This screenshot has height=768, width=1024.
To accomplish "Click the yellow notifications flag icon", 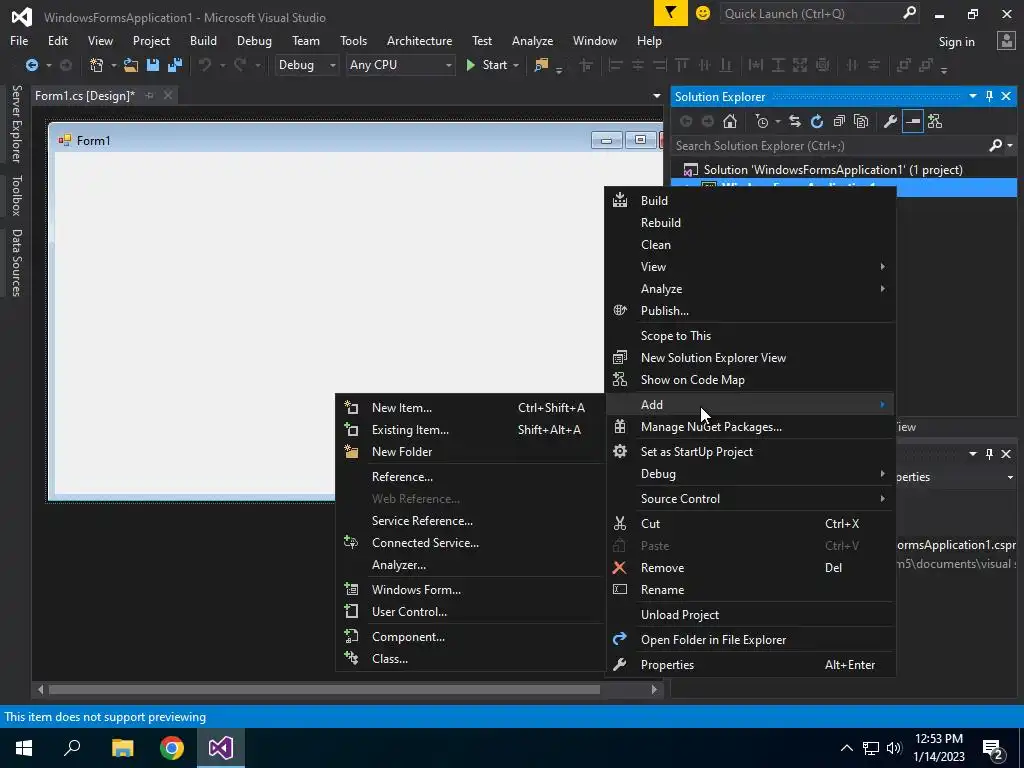I will [x=671, y=13].
